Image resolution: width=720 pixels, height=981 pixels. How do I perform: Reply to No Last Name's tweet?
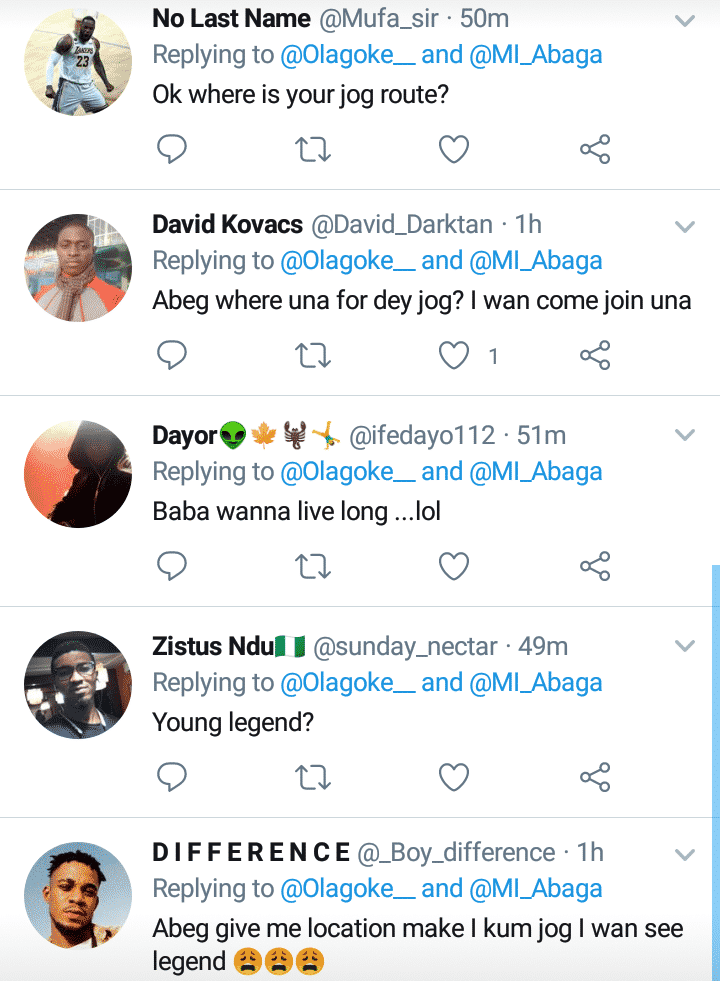(x=173, y=150)
